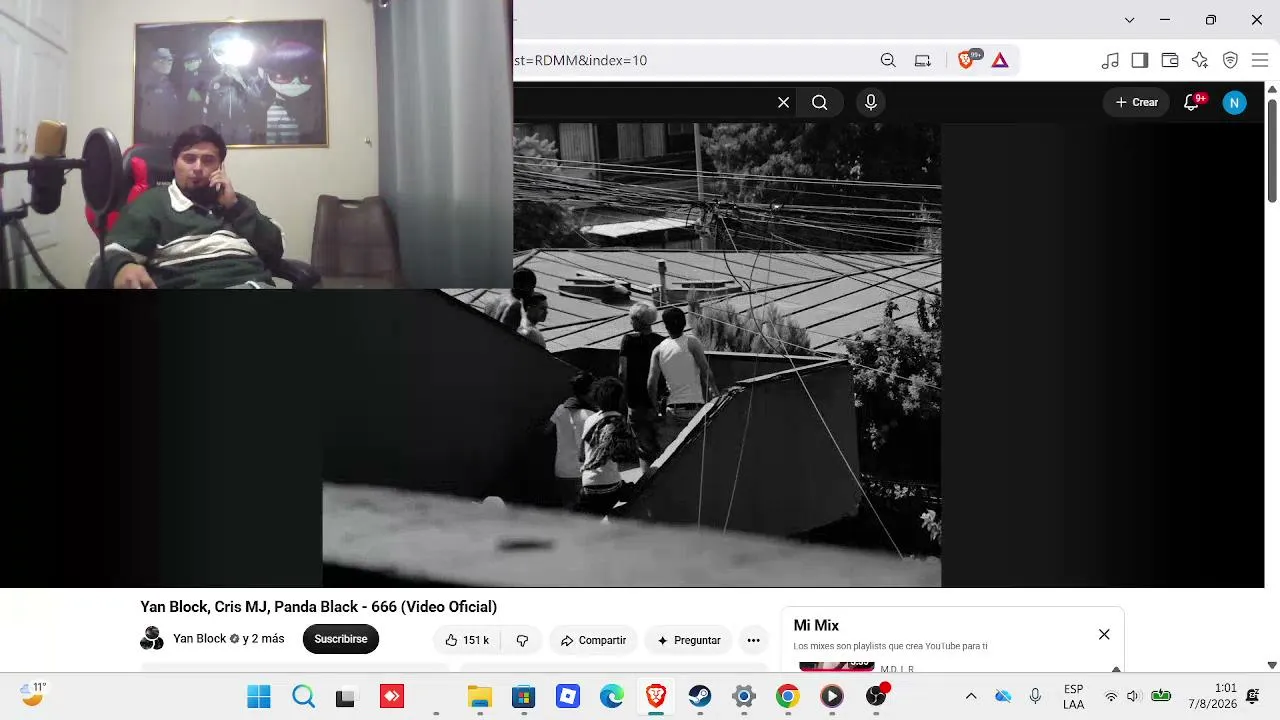Click the Preguntar button
Viewport: 1280px width, 720px height.
pyautogui.click(x=689, y=640)
